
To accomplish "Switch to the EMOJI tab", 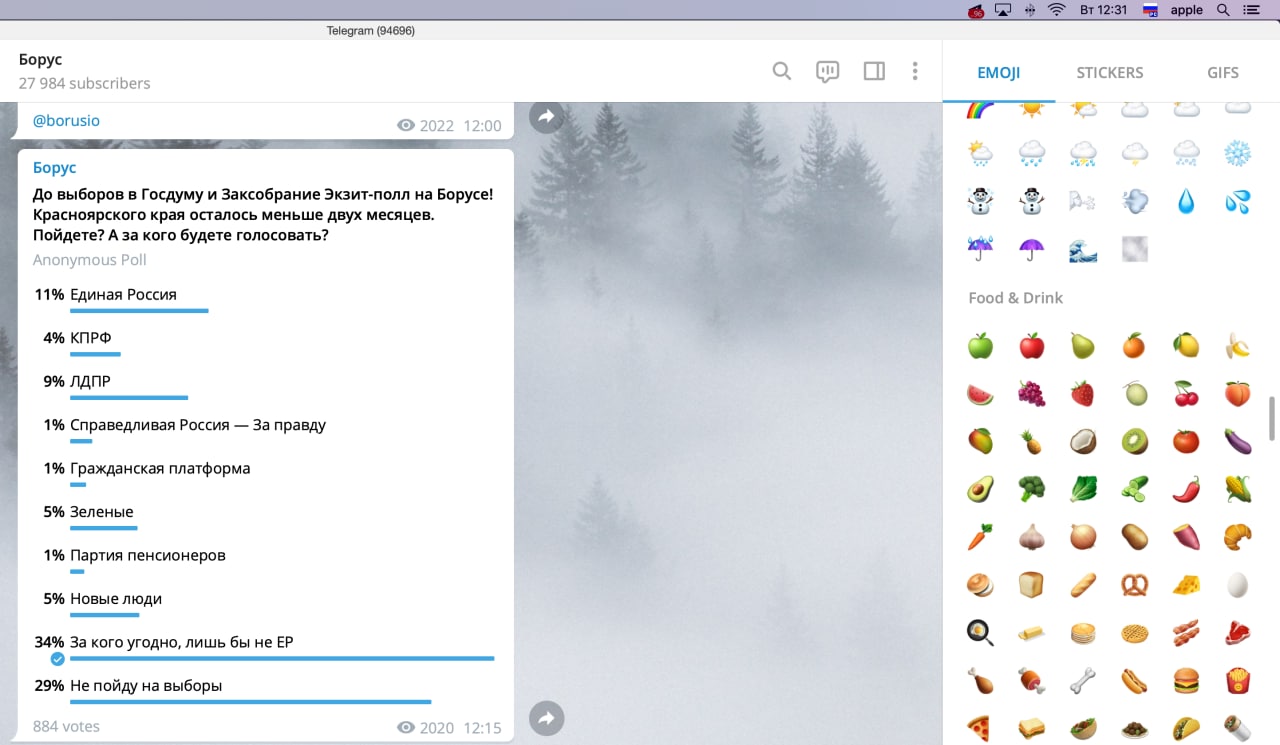I will [998, 72].
